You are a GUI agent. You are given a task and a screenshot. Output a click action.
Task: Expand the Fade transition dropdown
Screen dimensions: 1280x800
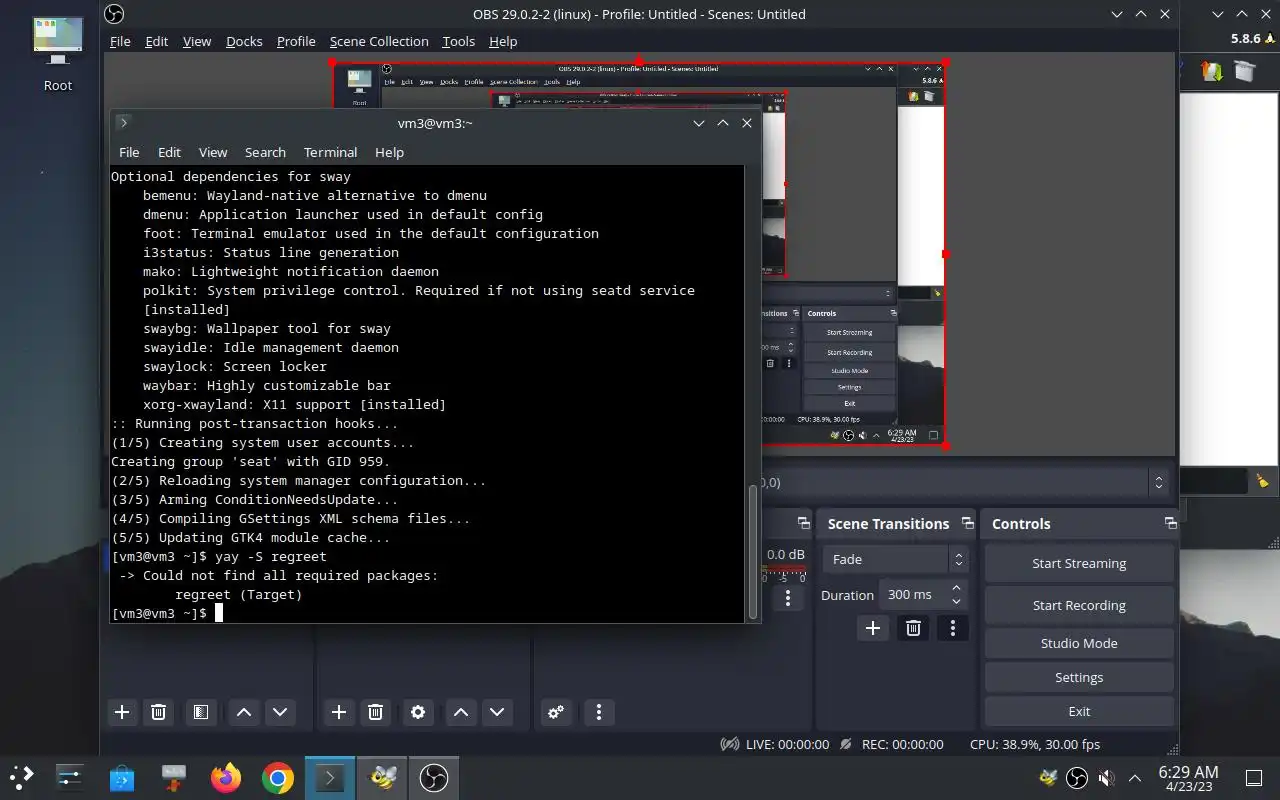pos(895,559)
